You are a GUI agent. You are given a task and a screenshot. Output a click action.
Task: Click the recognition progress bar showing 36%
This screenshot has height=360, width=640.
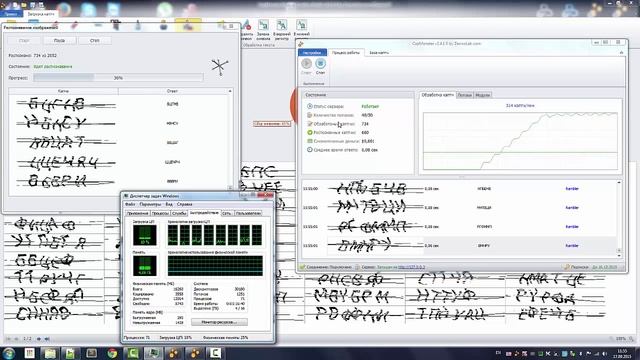tap(118, 78)
